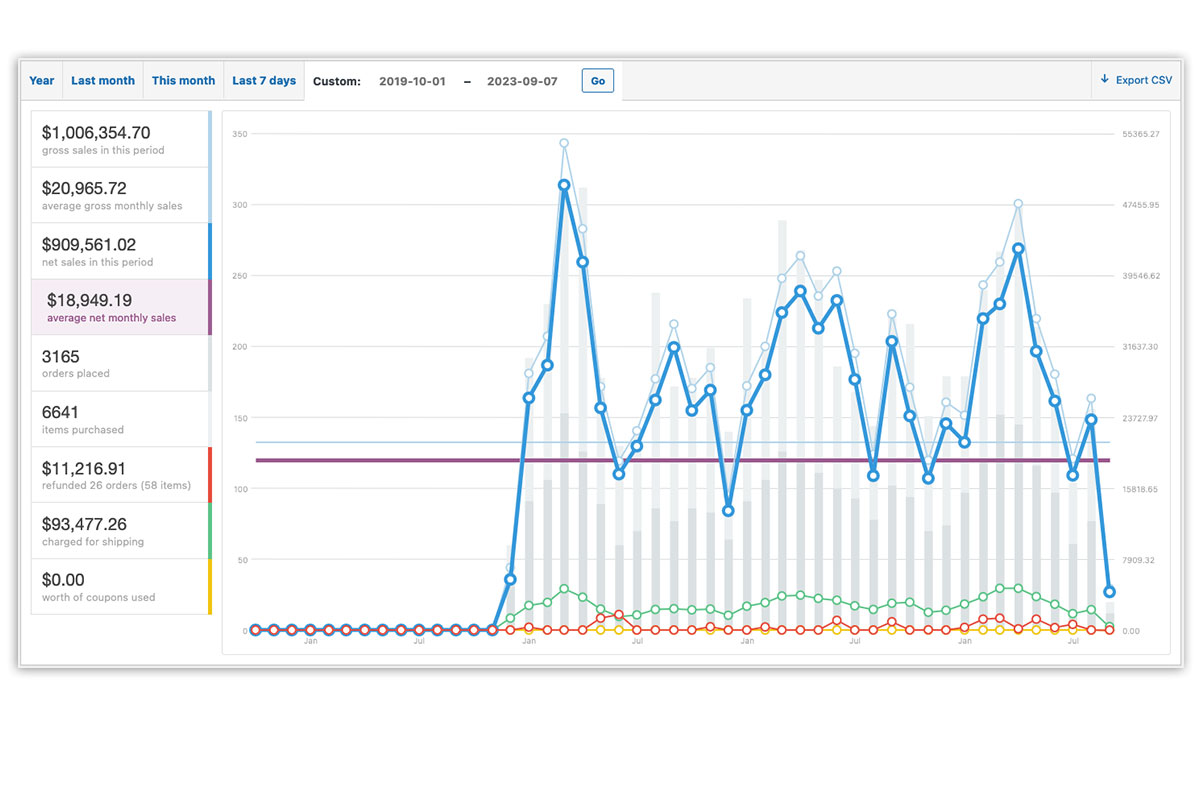Select the Last month tab
This screenshot has width=1200, height=800.
click(x=103, y=81)
